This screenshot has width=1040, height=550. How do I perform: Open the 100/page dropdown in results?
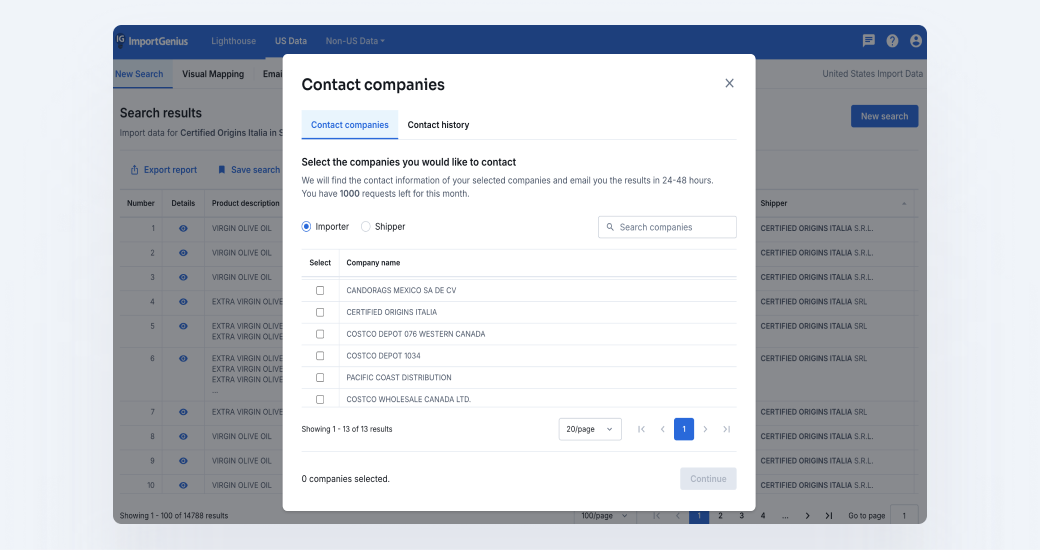coord(604,516)
